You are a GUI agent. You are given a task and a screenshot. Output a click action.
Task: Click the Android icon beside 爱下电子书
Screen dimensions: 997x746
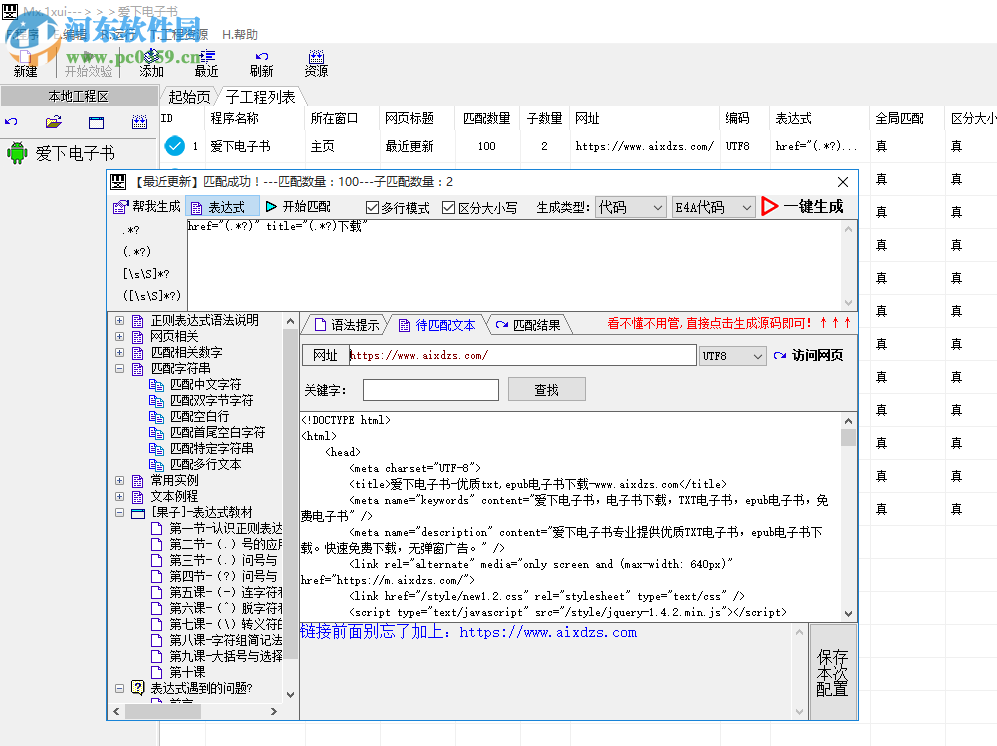[17, 154]
